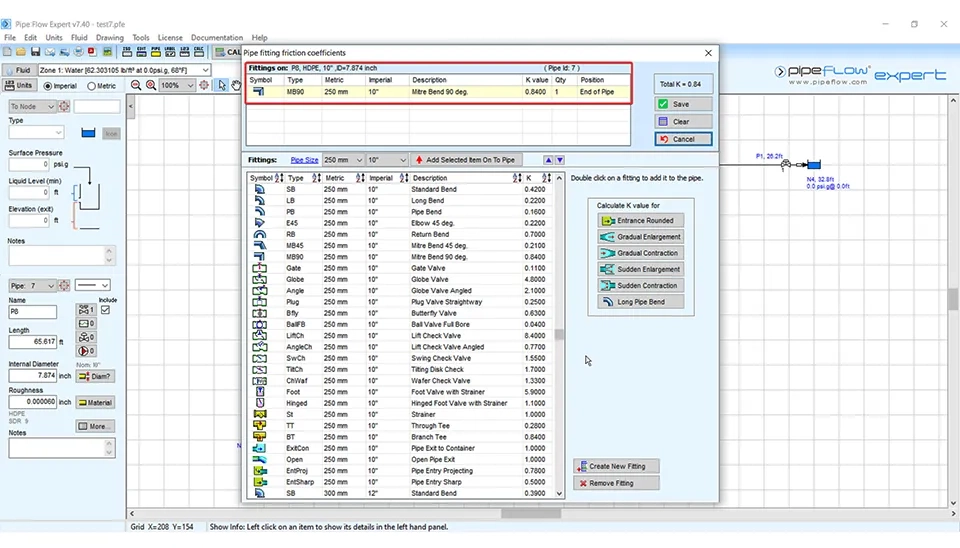Open the Drawing menu
Screen dimensions: 960x548
(x=110, y=38)
